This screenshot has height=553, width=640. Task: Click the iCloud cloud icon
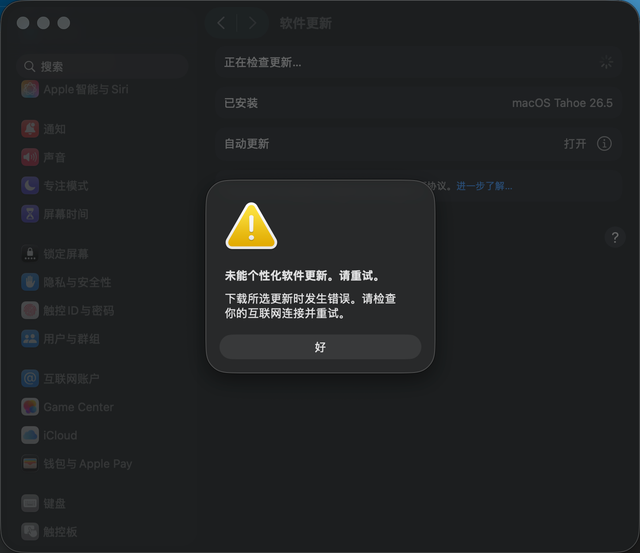point(30,435)
